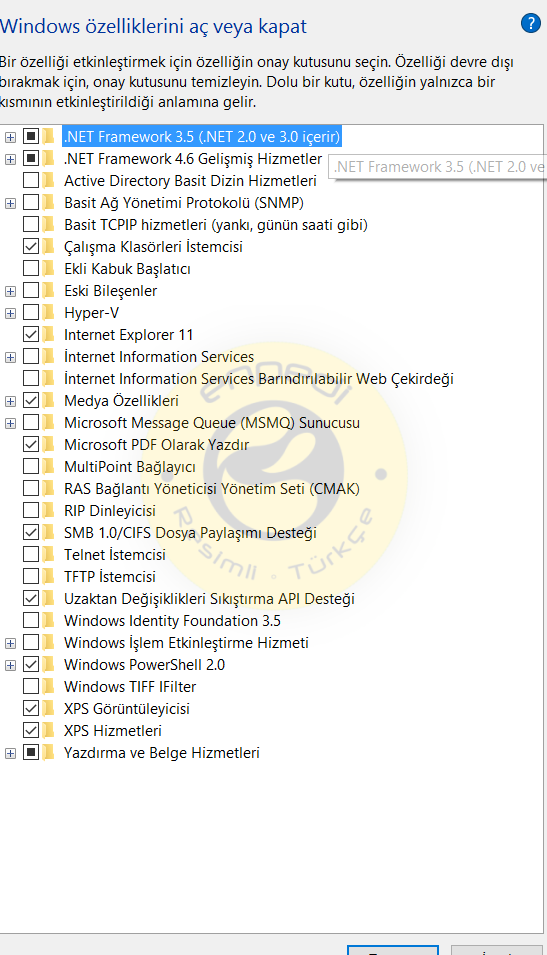Click folder icon next to Internet Explorer 11

point(49,334)
